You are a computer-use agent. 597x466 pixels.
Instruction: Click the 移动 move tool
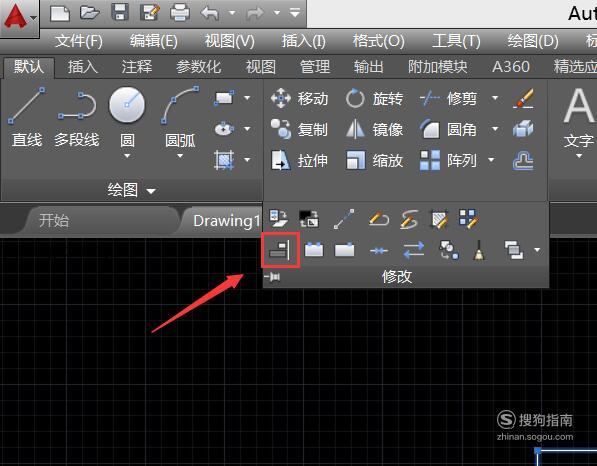(x=299, y=99)
